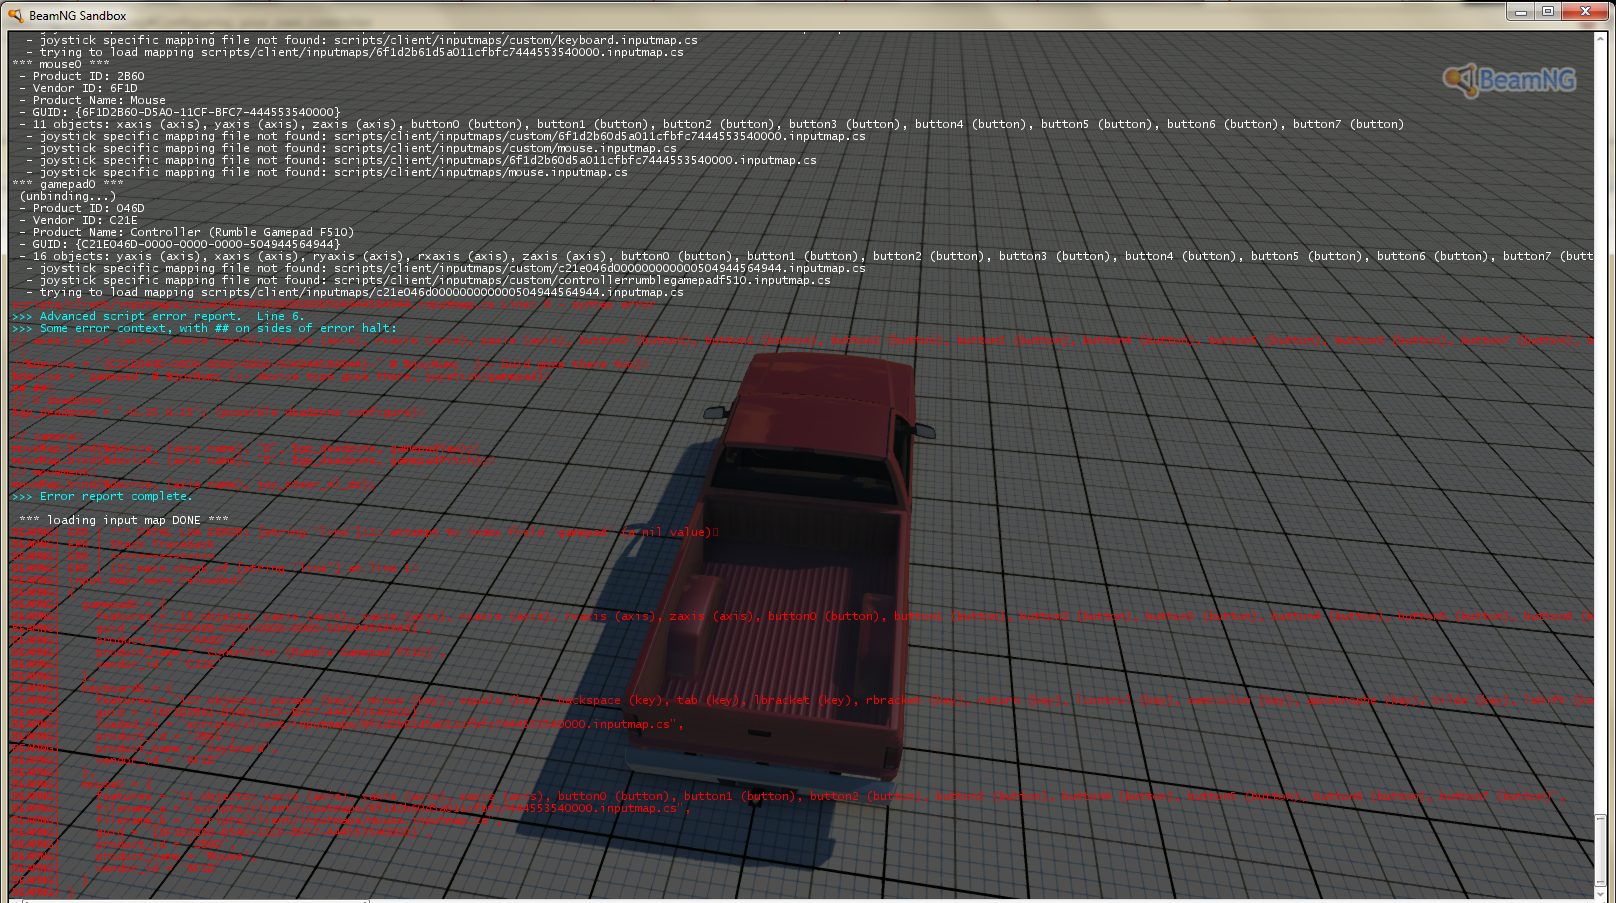Close the BeamNG Sandbox window
Screen dimensions: 1616x903
point(1585,11)
